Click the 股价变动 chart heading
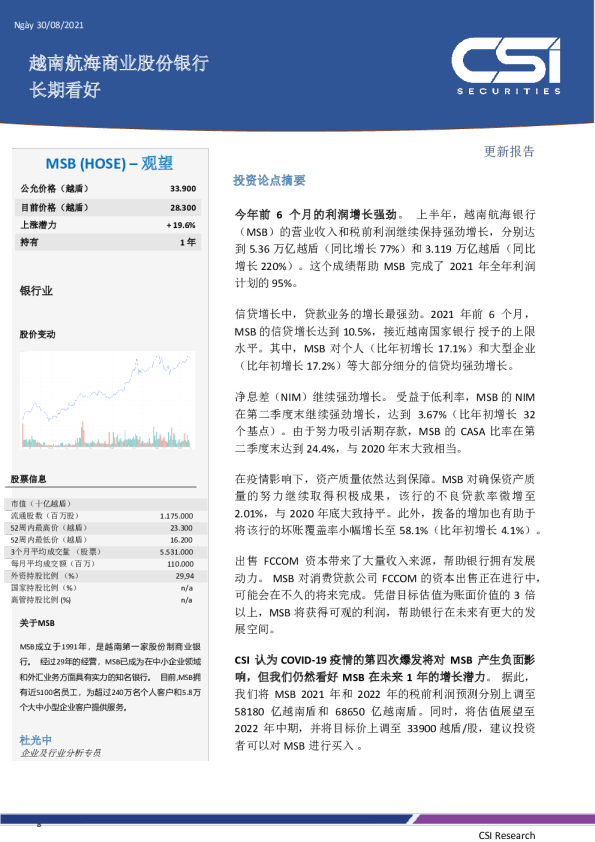Image resolution: width=595 pixels, height=842 pixels. pyautogui.click(x=38, y=334)
